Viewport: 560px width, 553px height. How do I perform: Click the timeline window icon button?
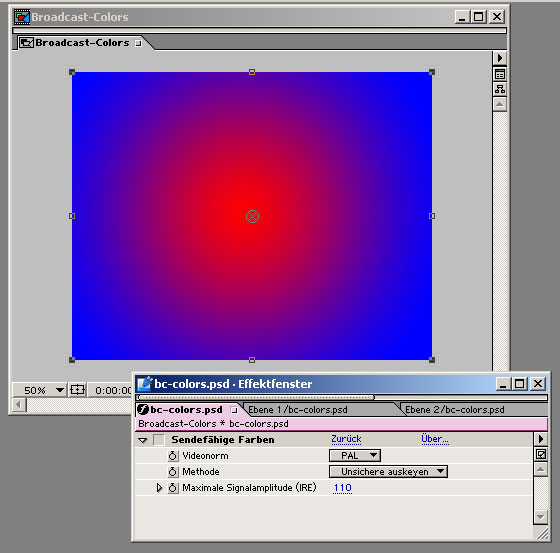[x=500, y=74]
